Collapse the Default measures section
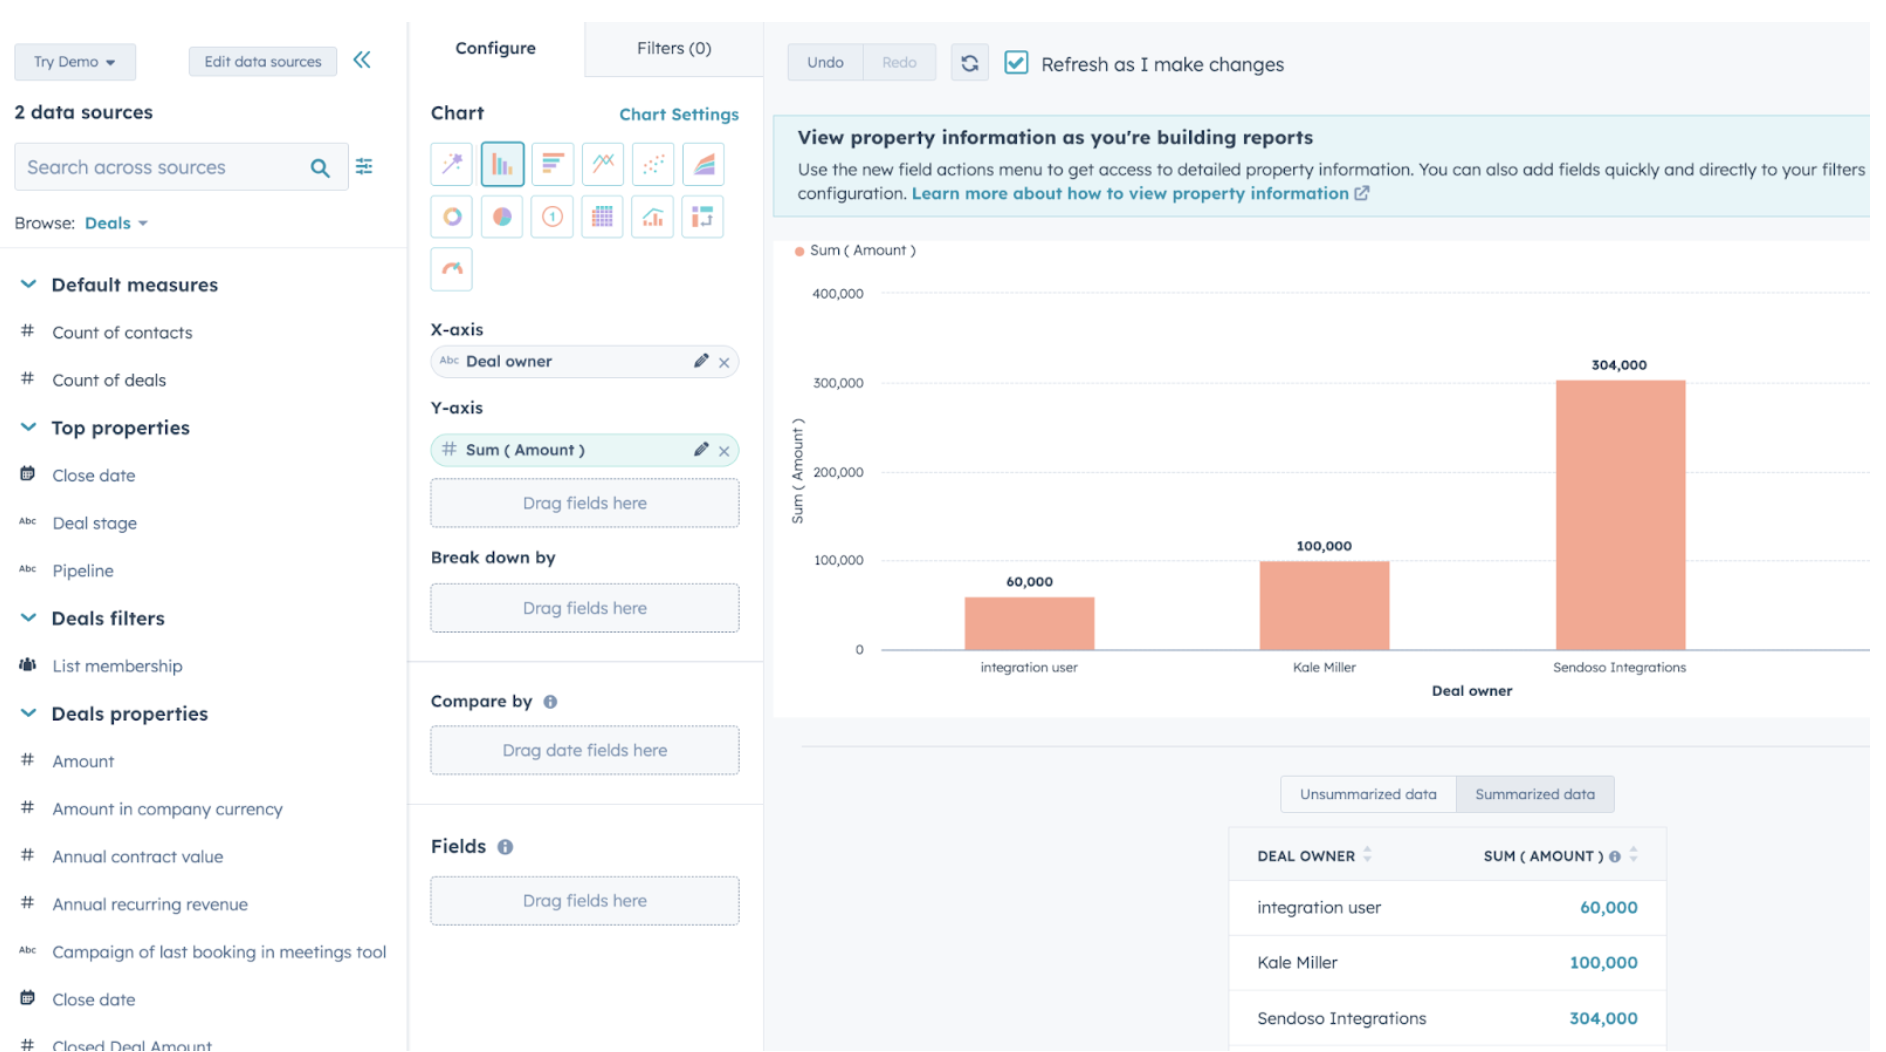The image size is (1886, 1052). click(29, 284)
